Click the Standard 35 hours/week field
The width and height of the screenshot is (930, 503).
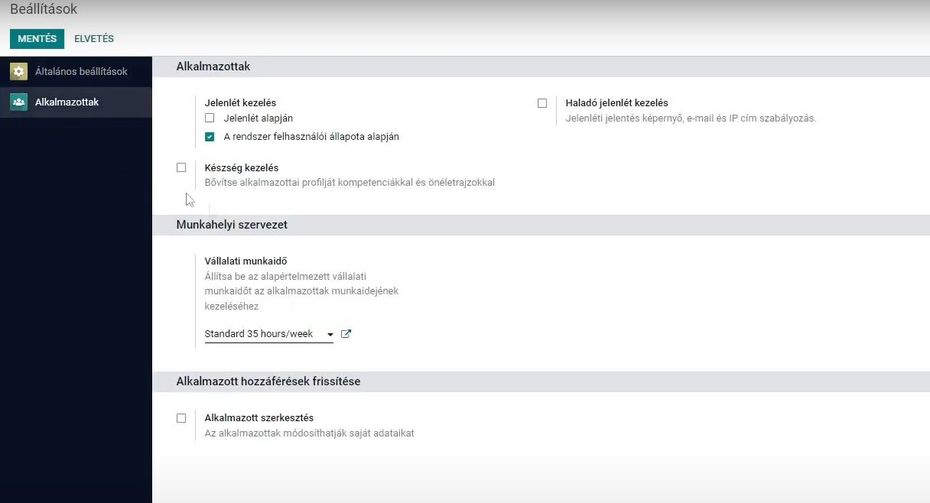pos(269,334)
